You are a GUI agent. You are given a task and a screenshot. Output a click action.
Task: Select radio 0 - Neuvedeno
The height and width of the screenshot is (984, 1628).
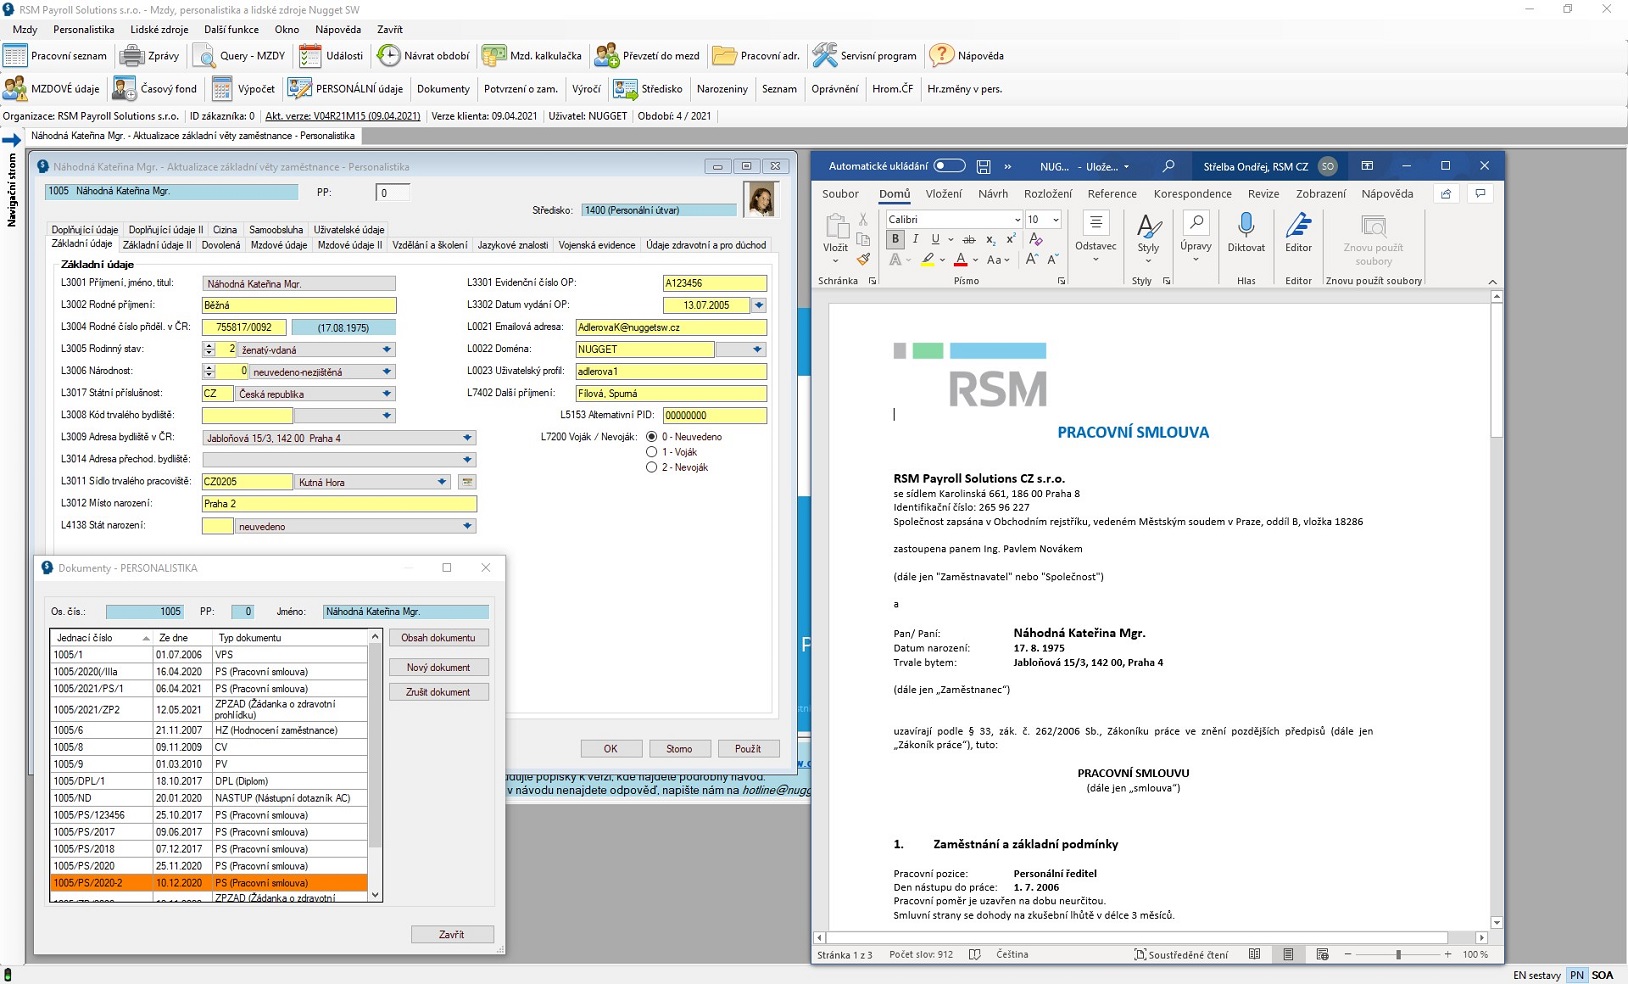click(x=652, y=437)
